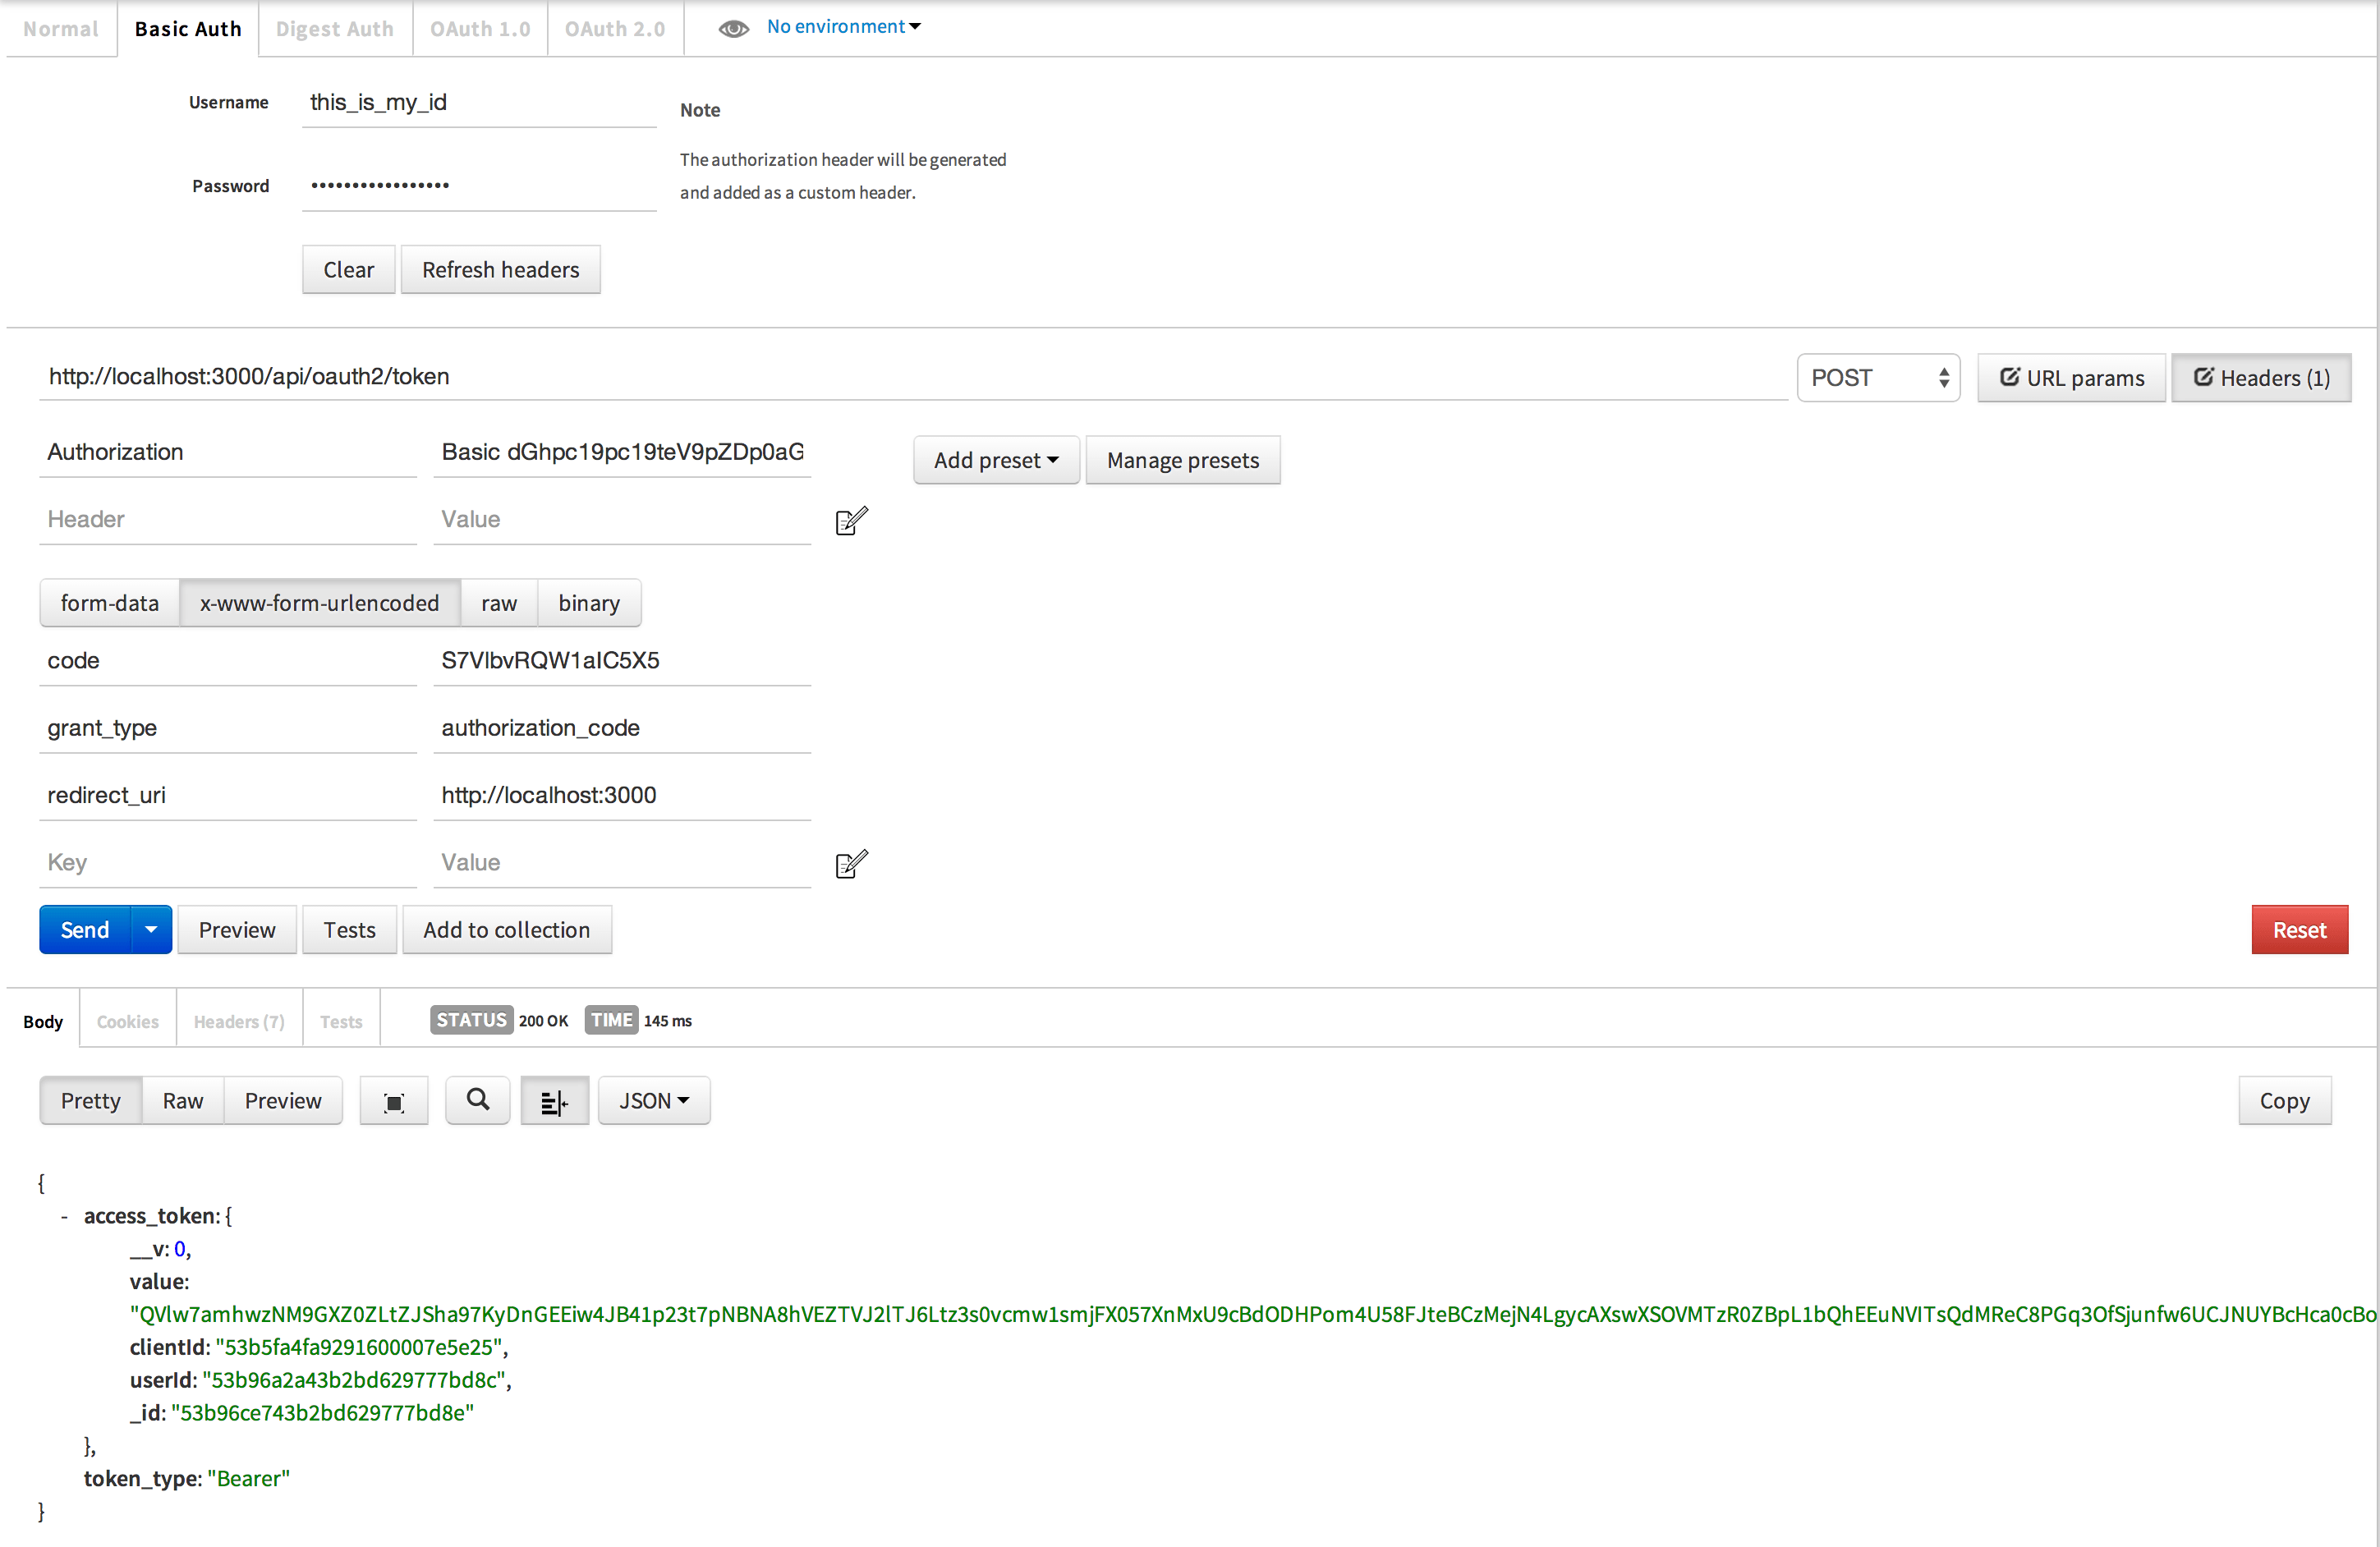
Task: Click the filter/sort icon in response toolbar
Action: pos(552,1099)
